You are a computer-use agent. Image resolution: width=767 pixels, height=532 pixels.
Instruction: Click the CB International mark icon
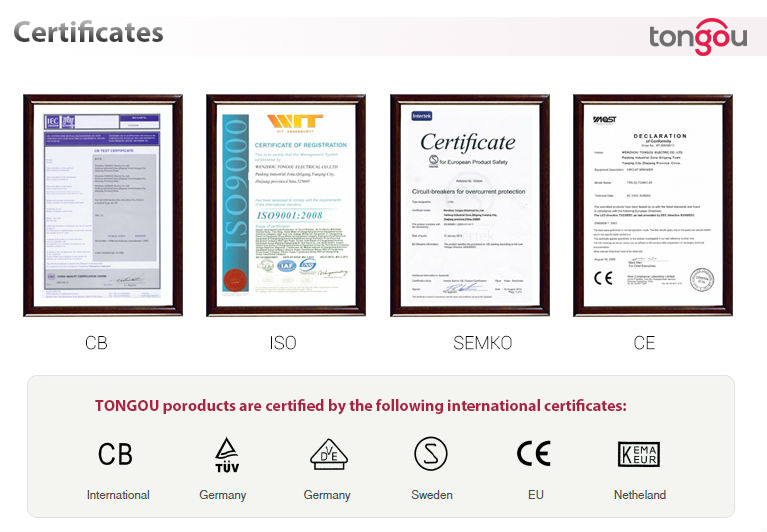115,454
